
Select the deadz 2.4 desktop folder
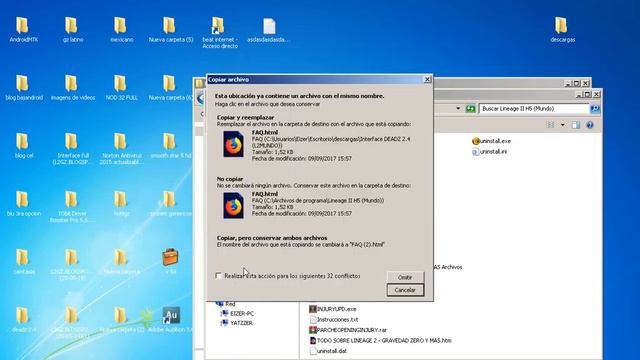click(23, 320)
